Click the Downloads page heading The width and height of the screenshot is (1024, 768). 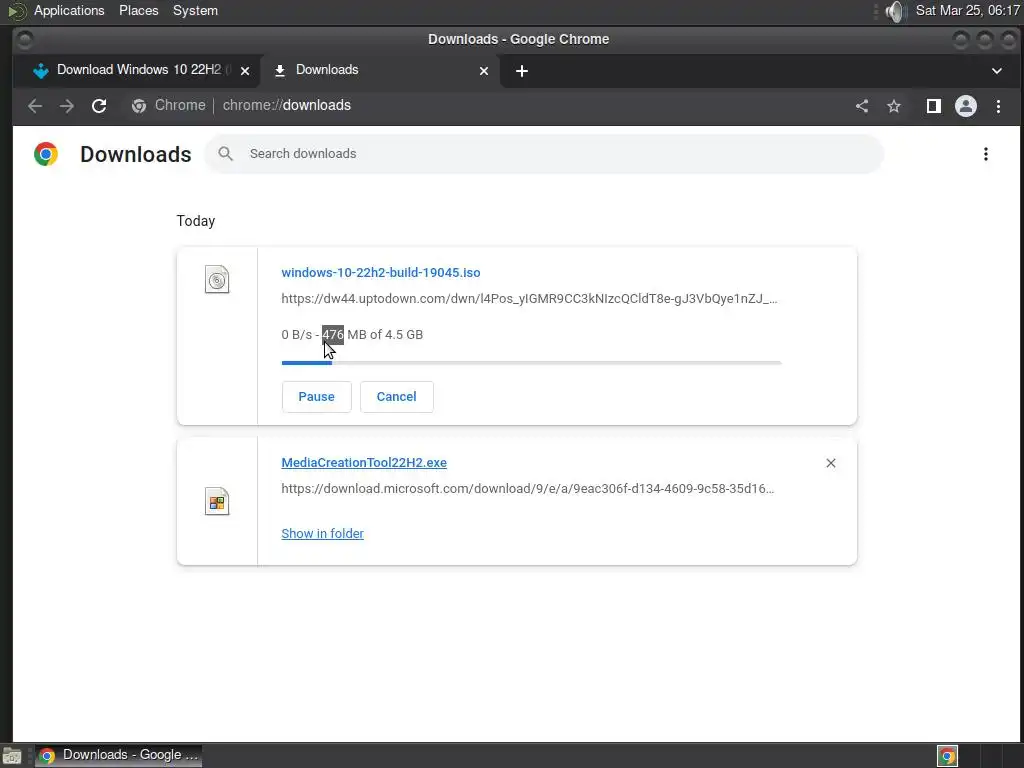tap(135, 154)
